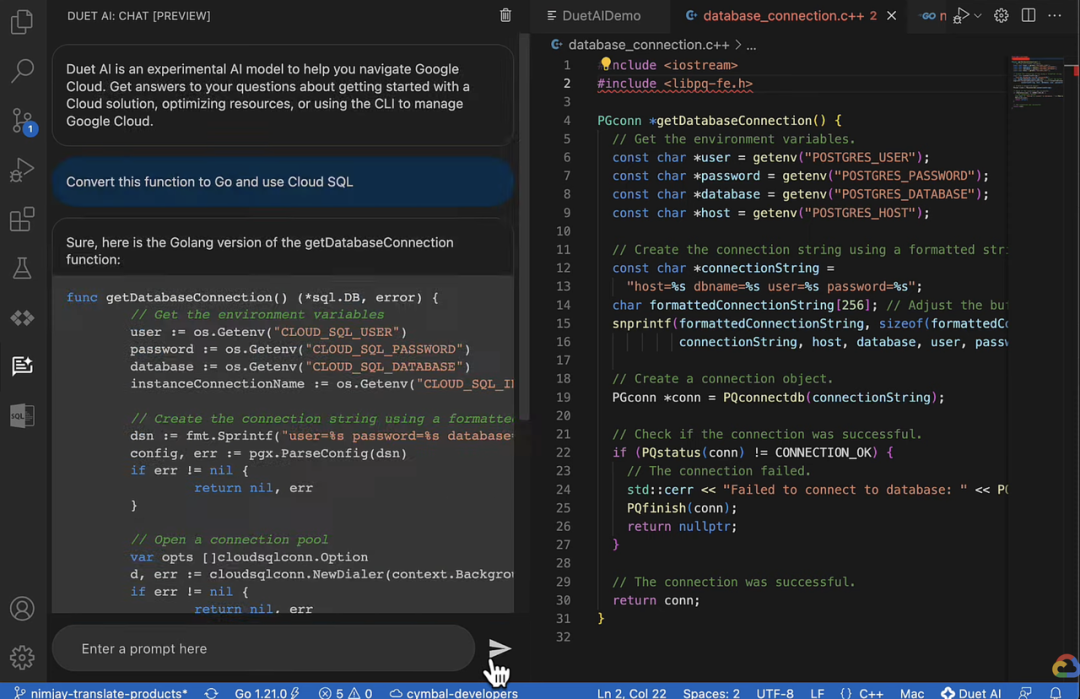
Task: Click the Duet AI chat sidebar icon
Action: 22,366
